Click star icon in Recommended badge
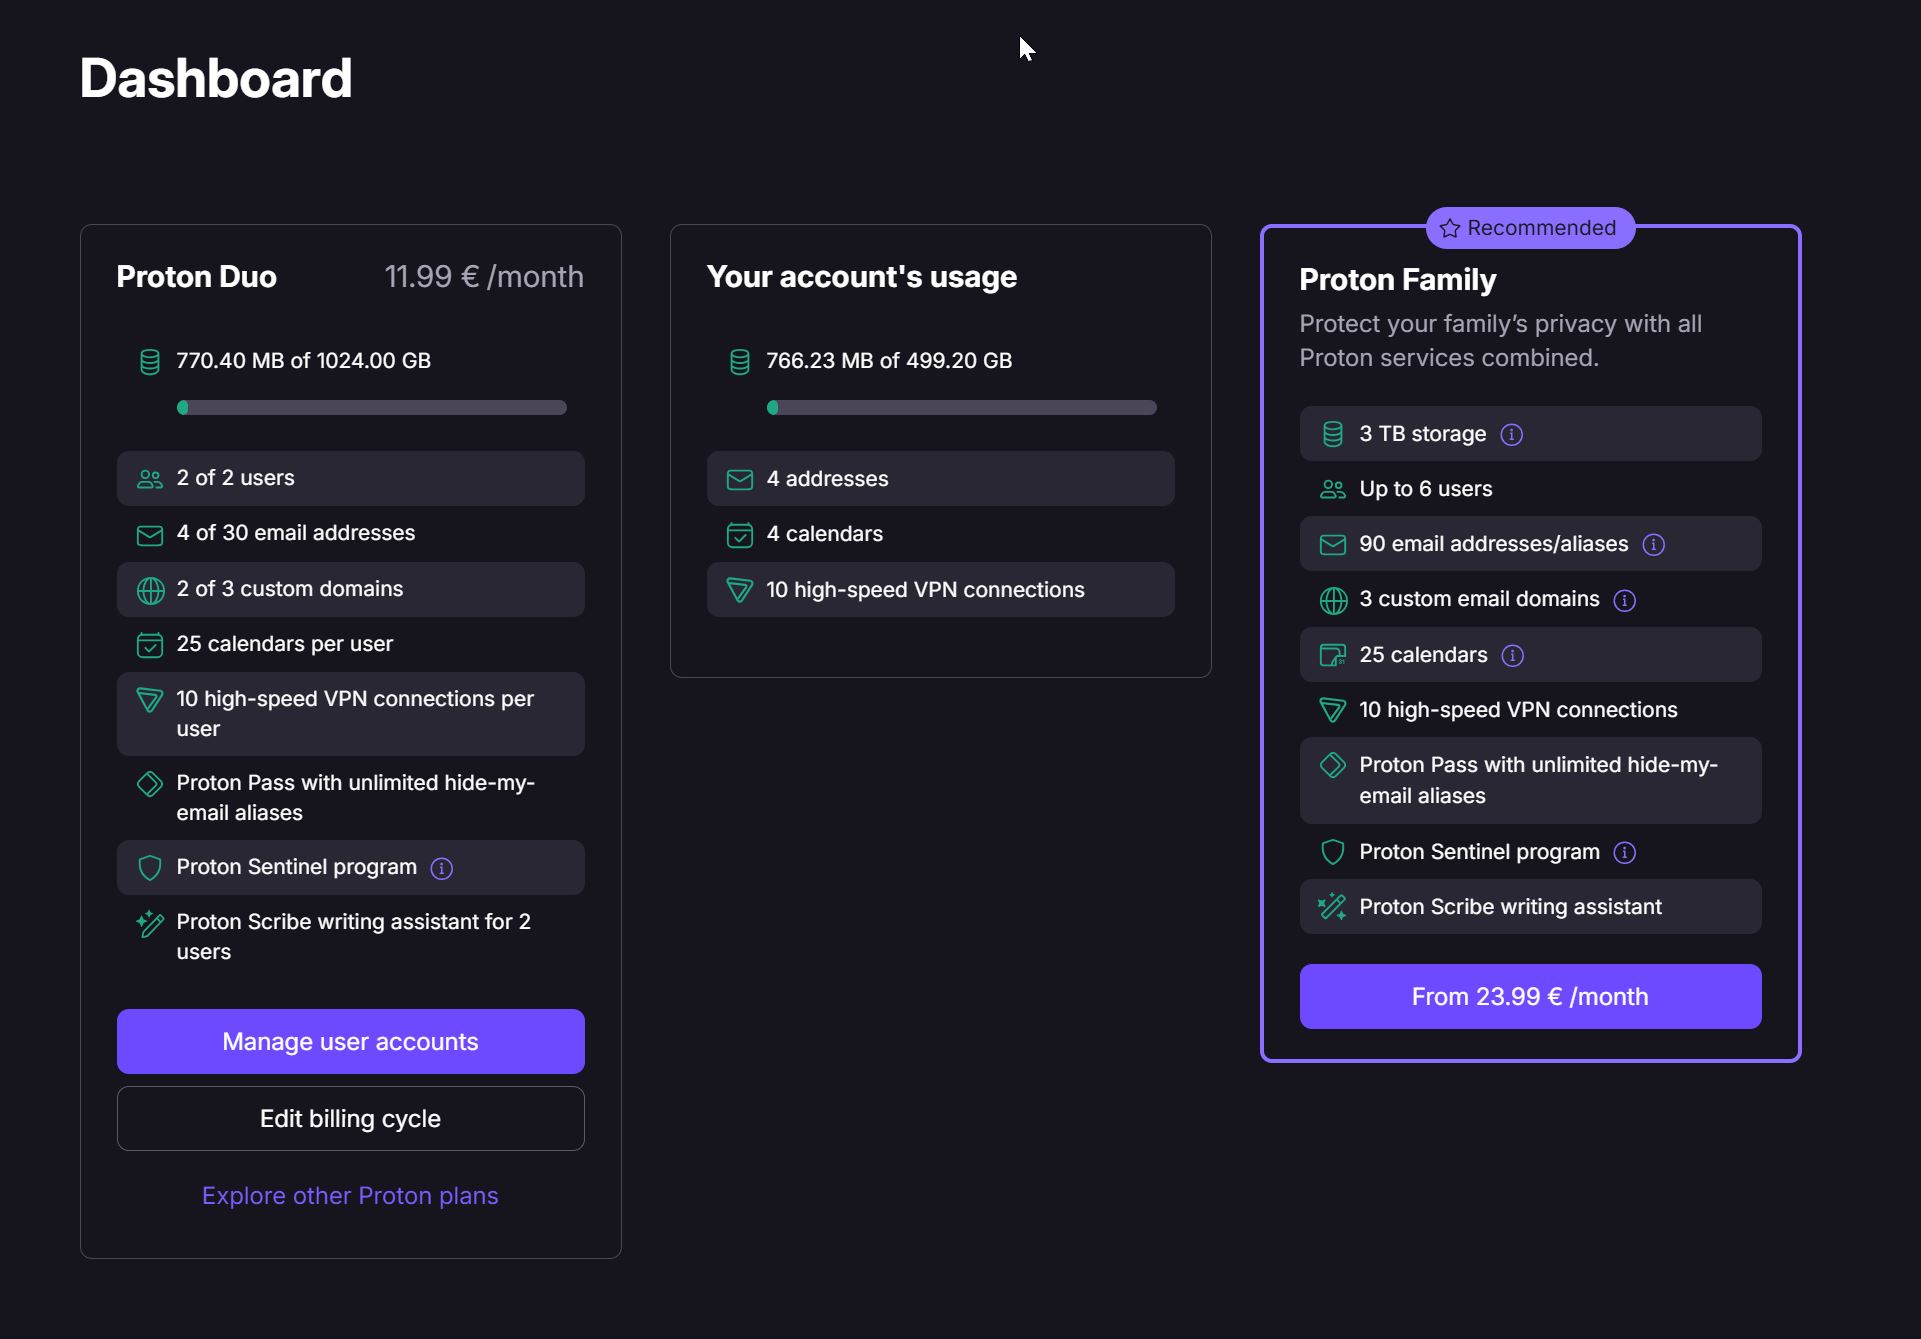This screenshot has width=1921, height=1339. point(1450,228)
